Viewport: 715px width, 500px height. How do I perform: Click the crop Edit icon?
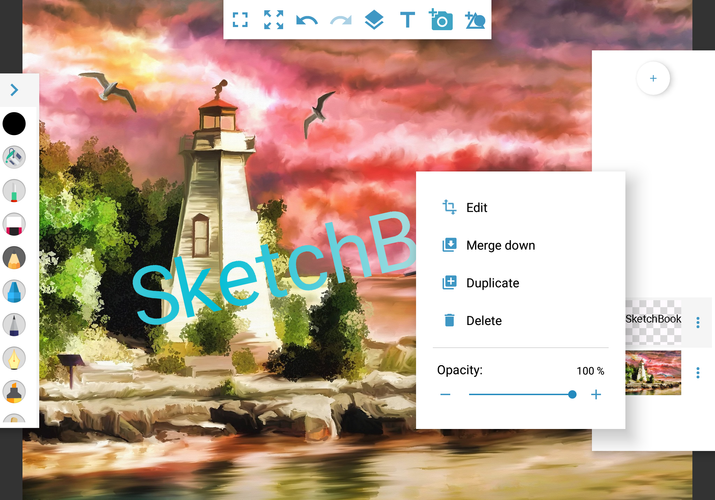[449, 207]
